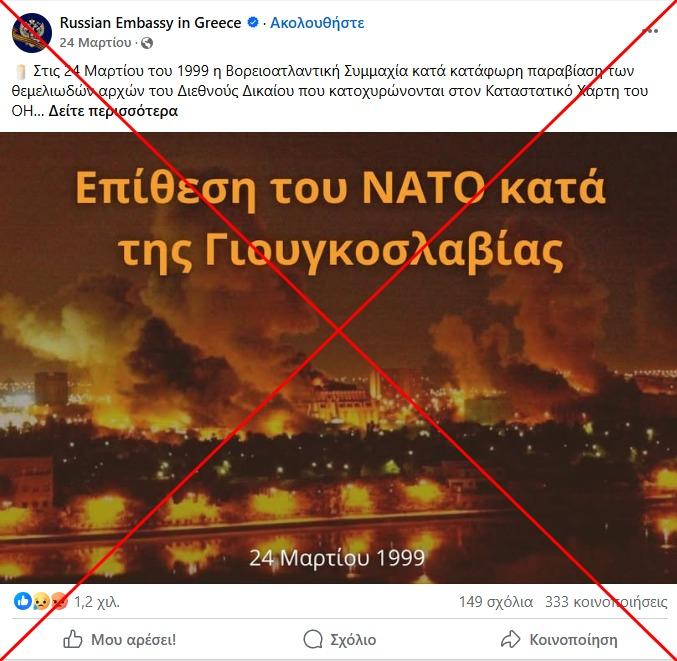
Task: Expand post text with Δείτε περισσότερα
Action: [113, 111]
